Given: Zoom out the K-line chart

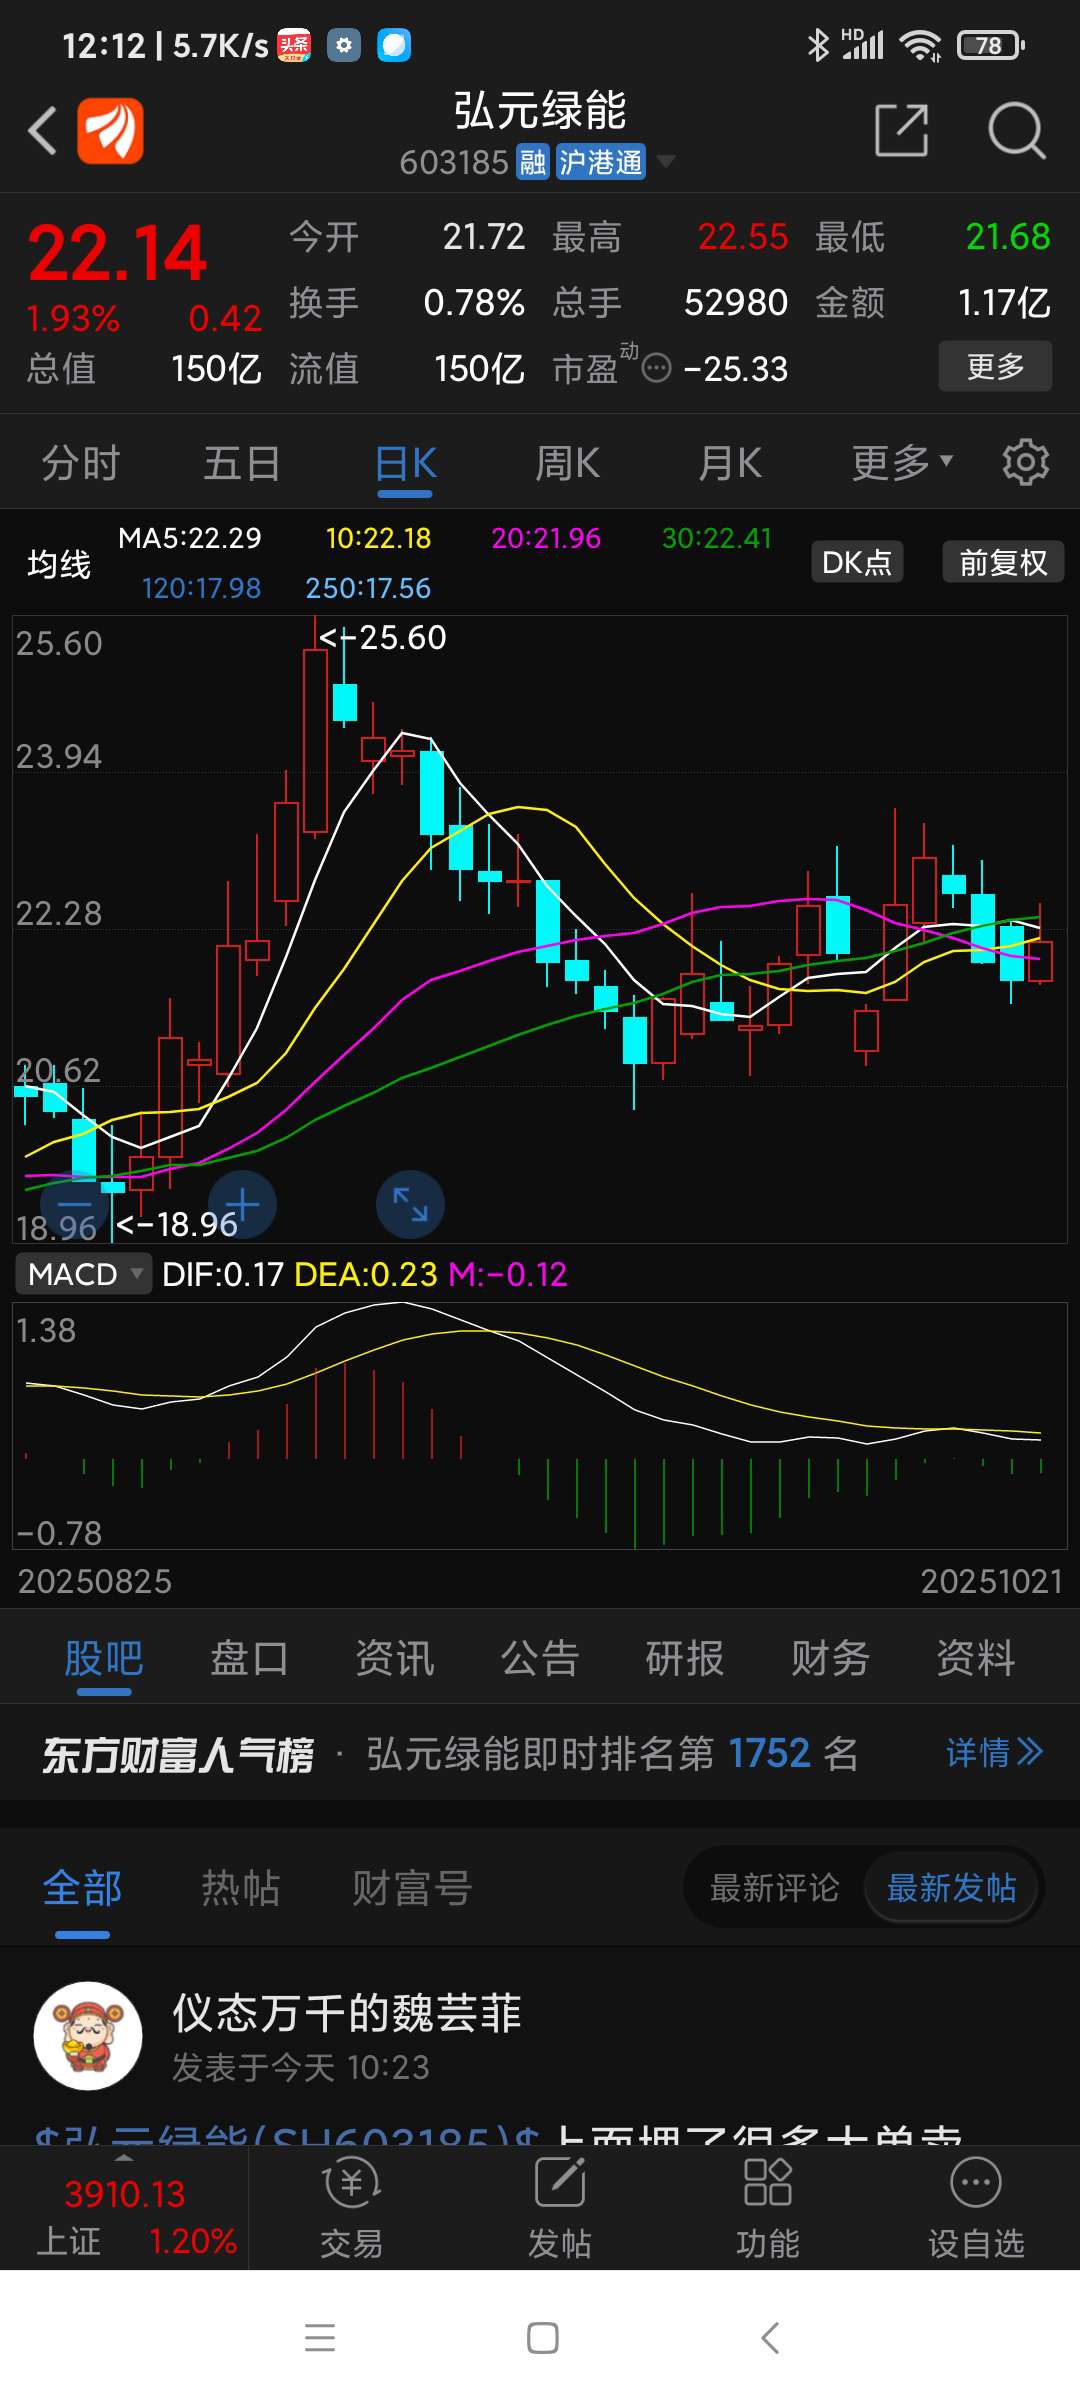Looking at the screenshot, I should [75, 1204].
